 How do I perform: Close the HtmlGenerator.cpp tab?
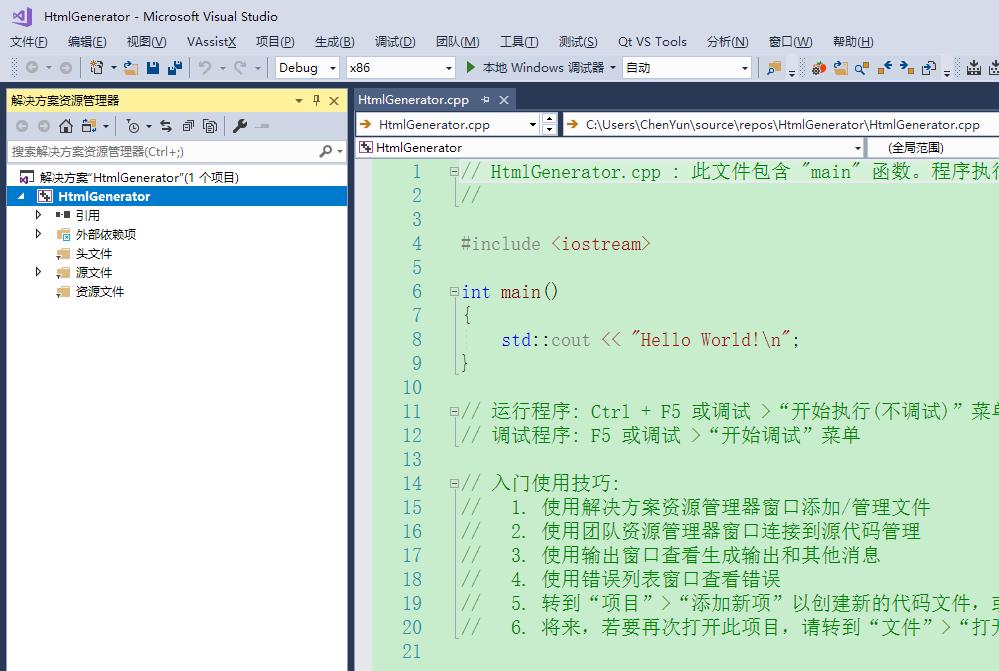[504, 99]
